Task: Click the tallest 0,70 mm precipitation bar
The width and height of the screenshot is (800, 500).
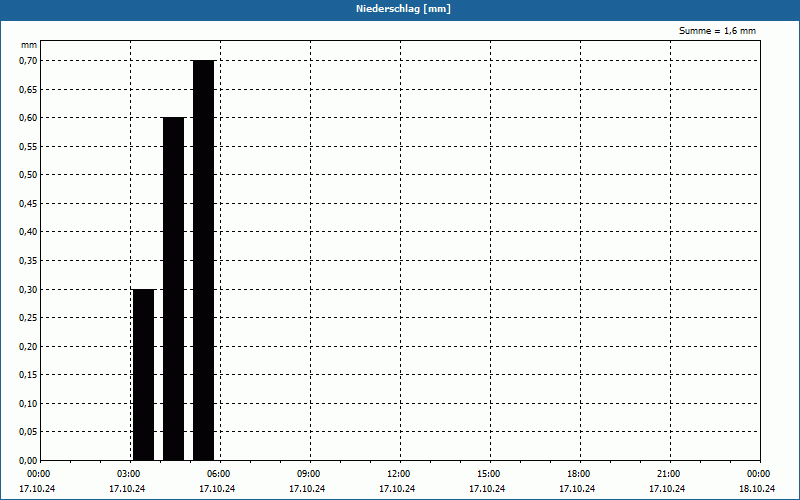Action: click(204, 261)
